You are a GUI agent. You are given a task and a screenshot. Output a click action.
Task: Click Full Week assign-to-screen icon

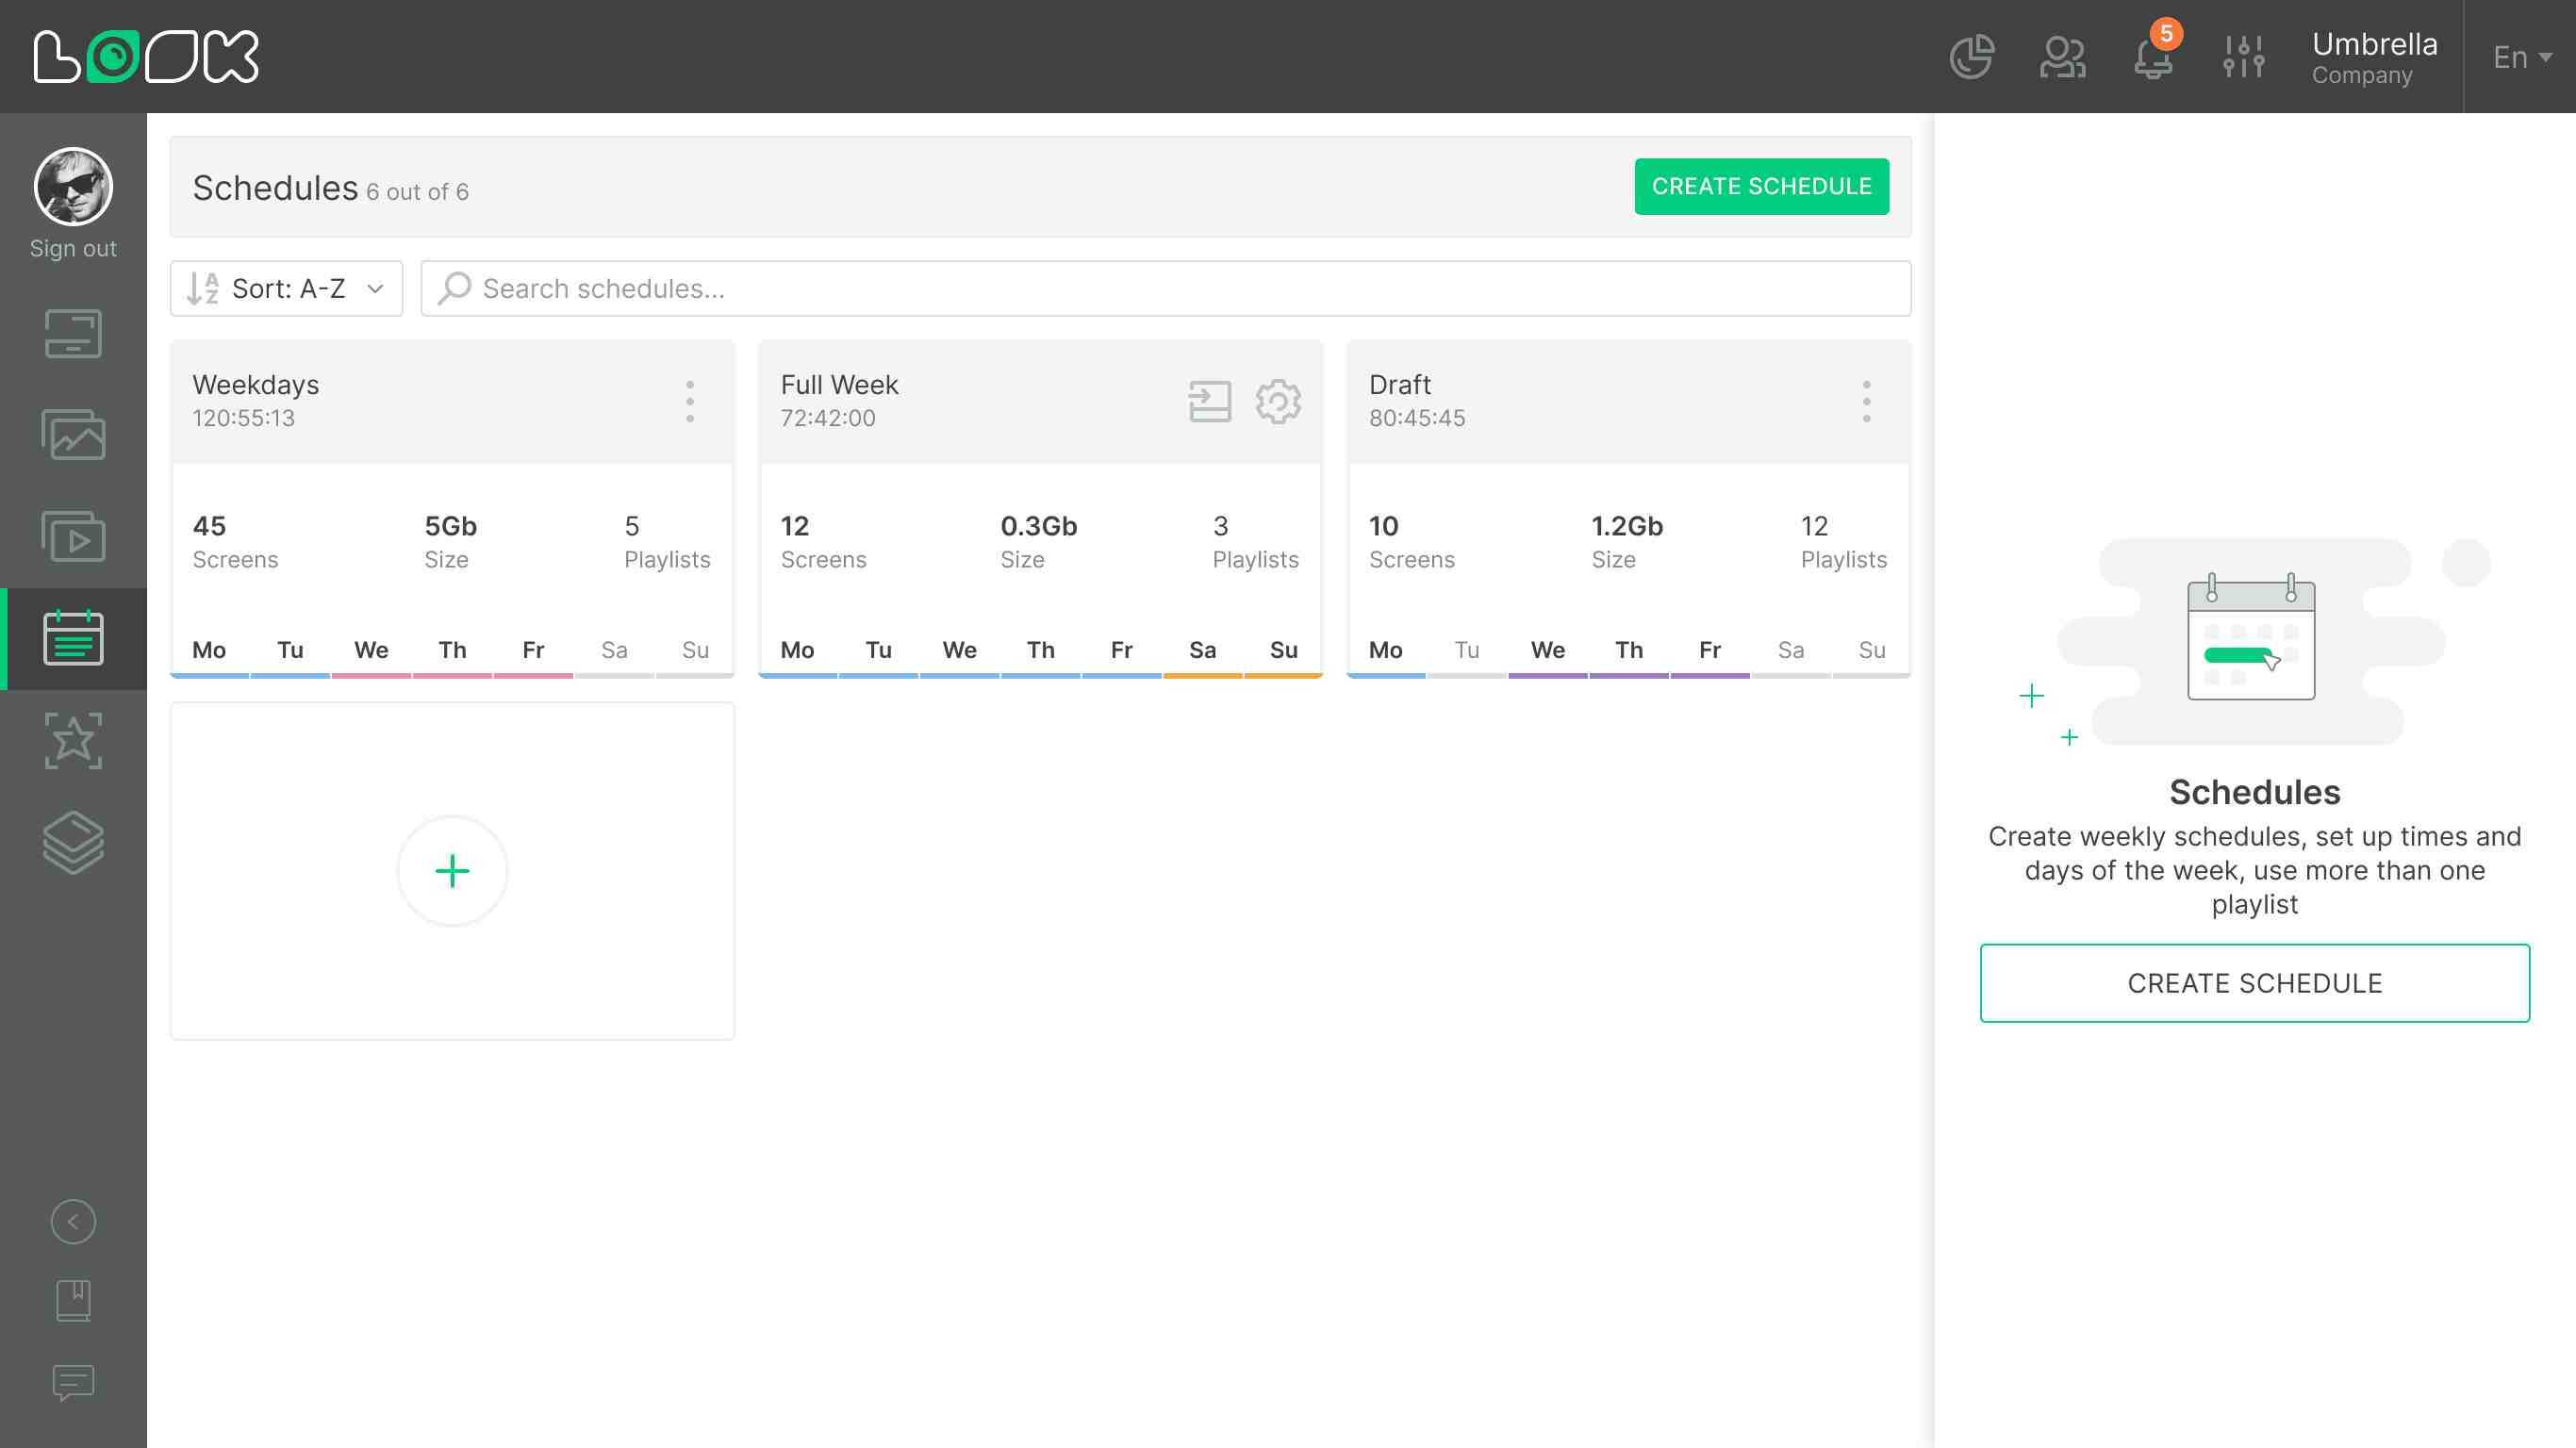coord(1209,402)
